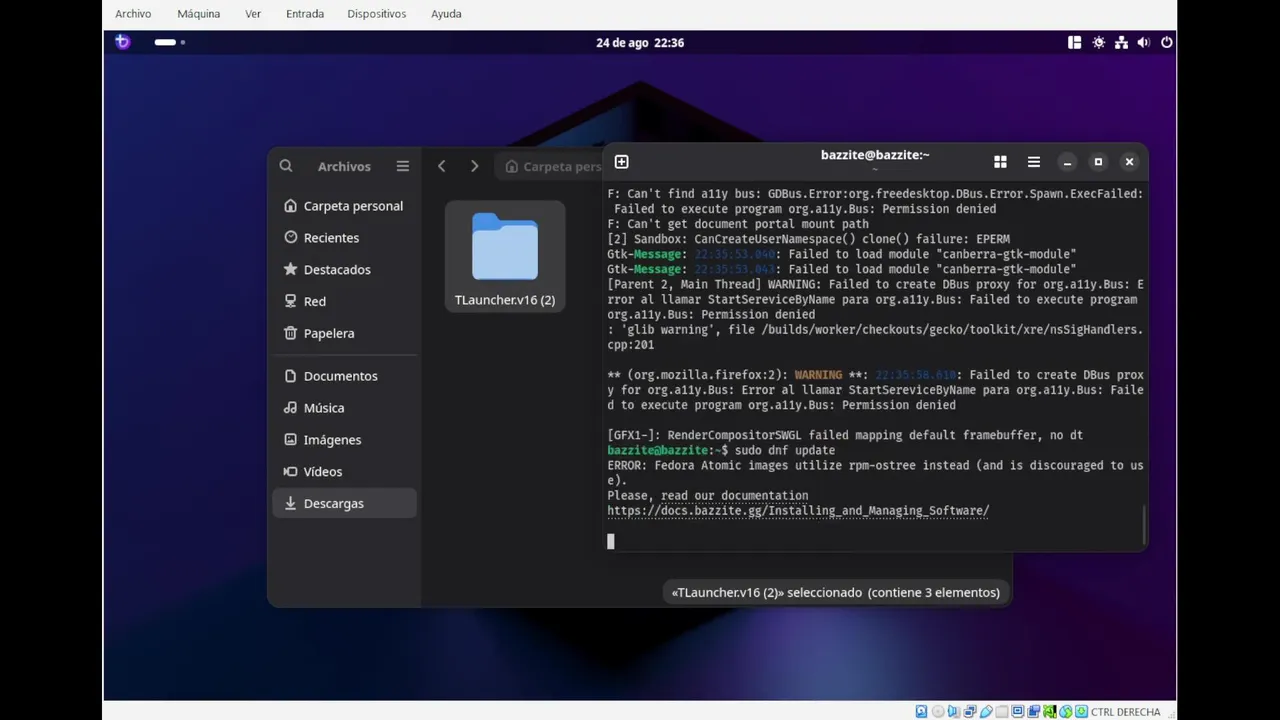Select Vídeos in Archivos sidebar
The width and height of the screenshot is (1280, 720).
[344, 471]
